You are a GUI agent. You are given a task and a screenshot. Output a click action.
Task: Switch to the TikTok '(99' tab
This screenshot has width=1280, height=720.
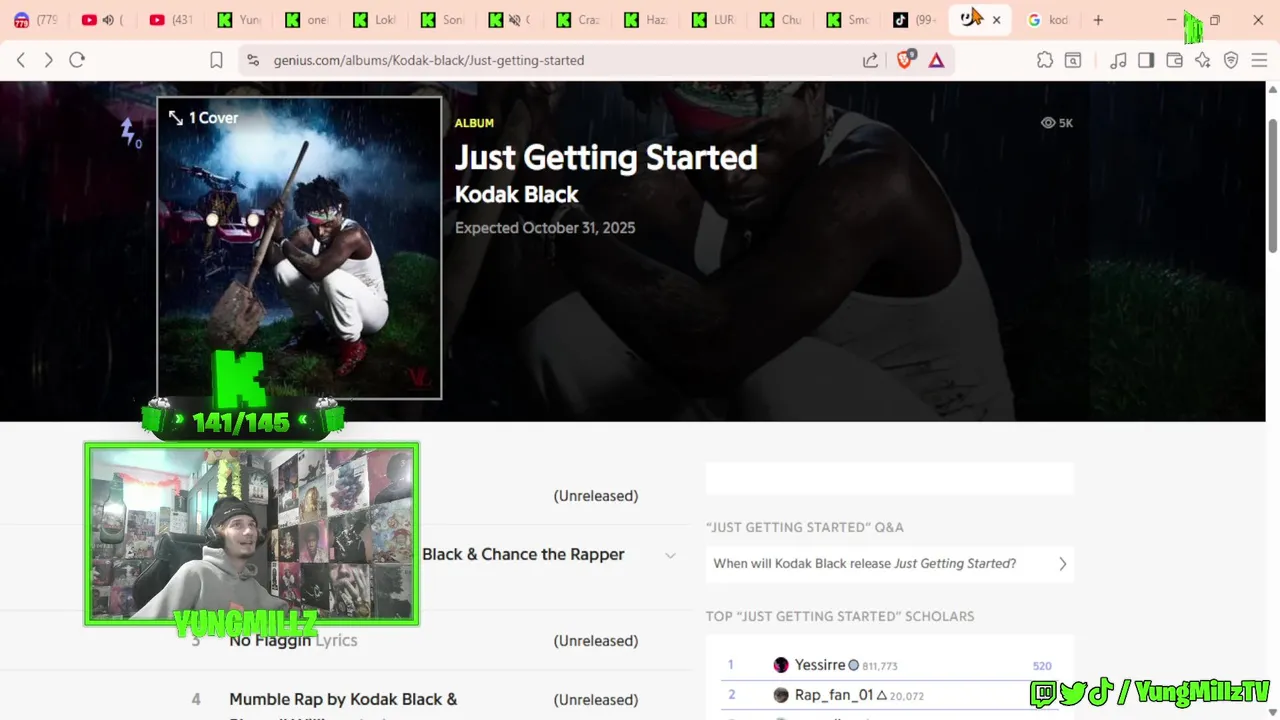[915, 20]
